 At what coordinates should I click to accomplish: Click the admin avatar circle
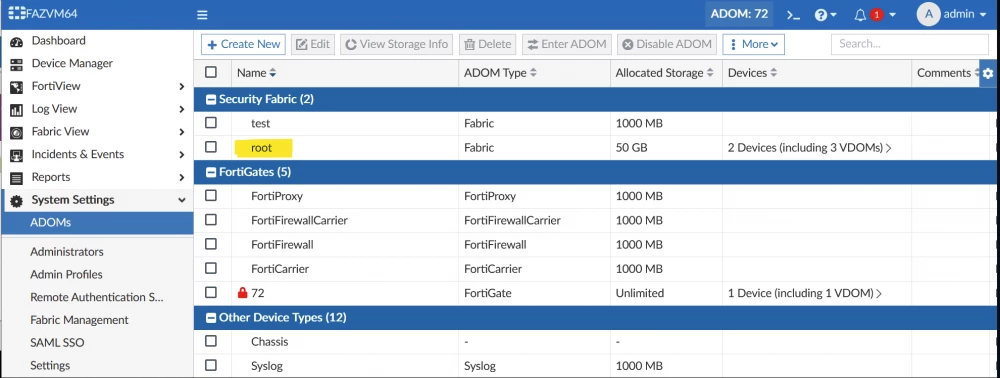[x=928, y=14]
